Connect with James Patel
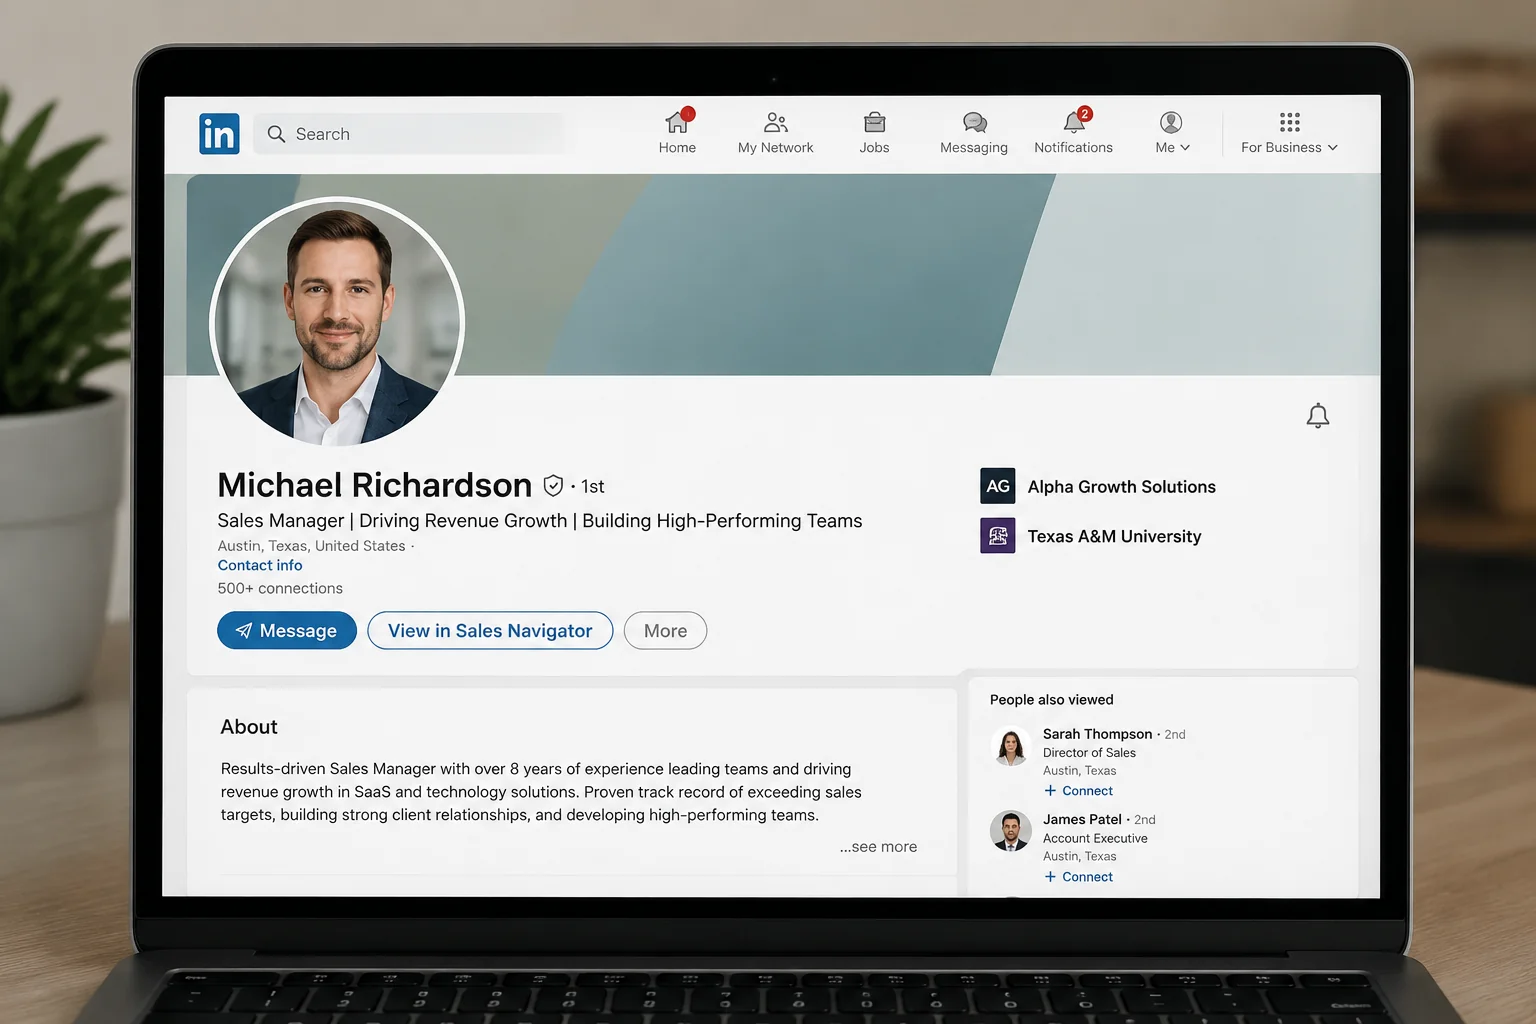1536x1024 pixels. [1078, 877]
